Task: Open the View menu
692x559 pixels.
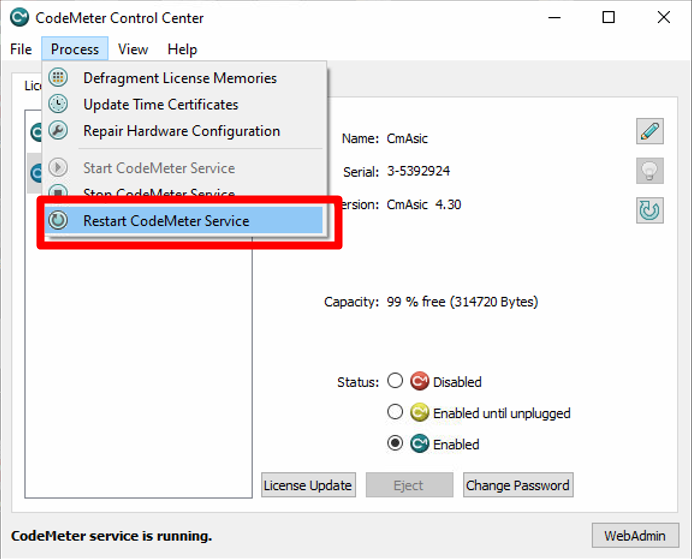Action: point(133,49)
